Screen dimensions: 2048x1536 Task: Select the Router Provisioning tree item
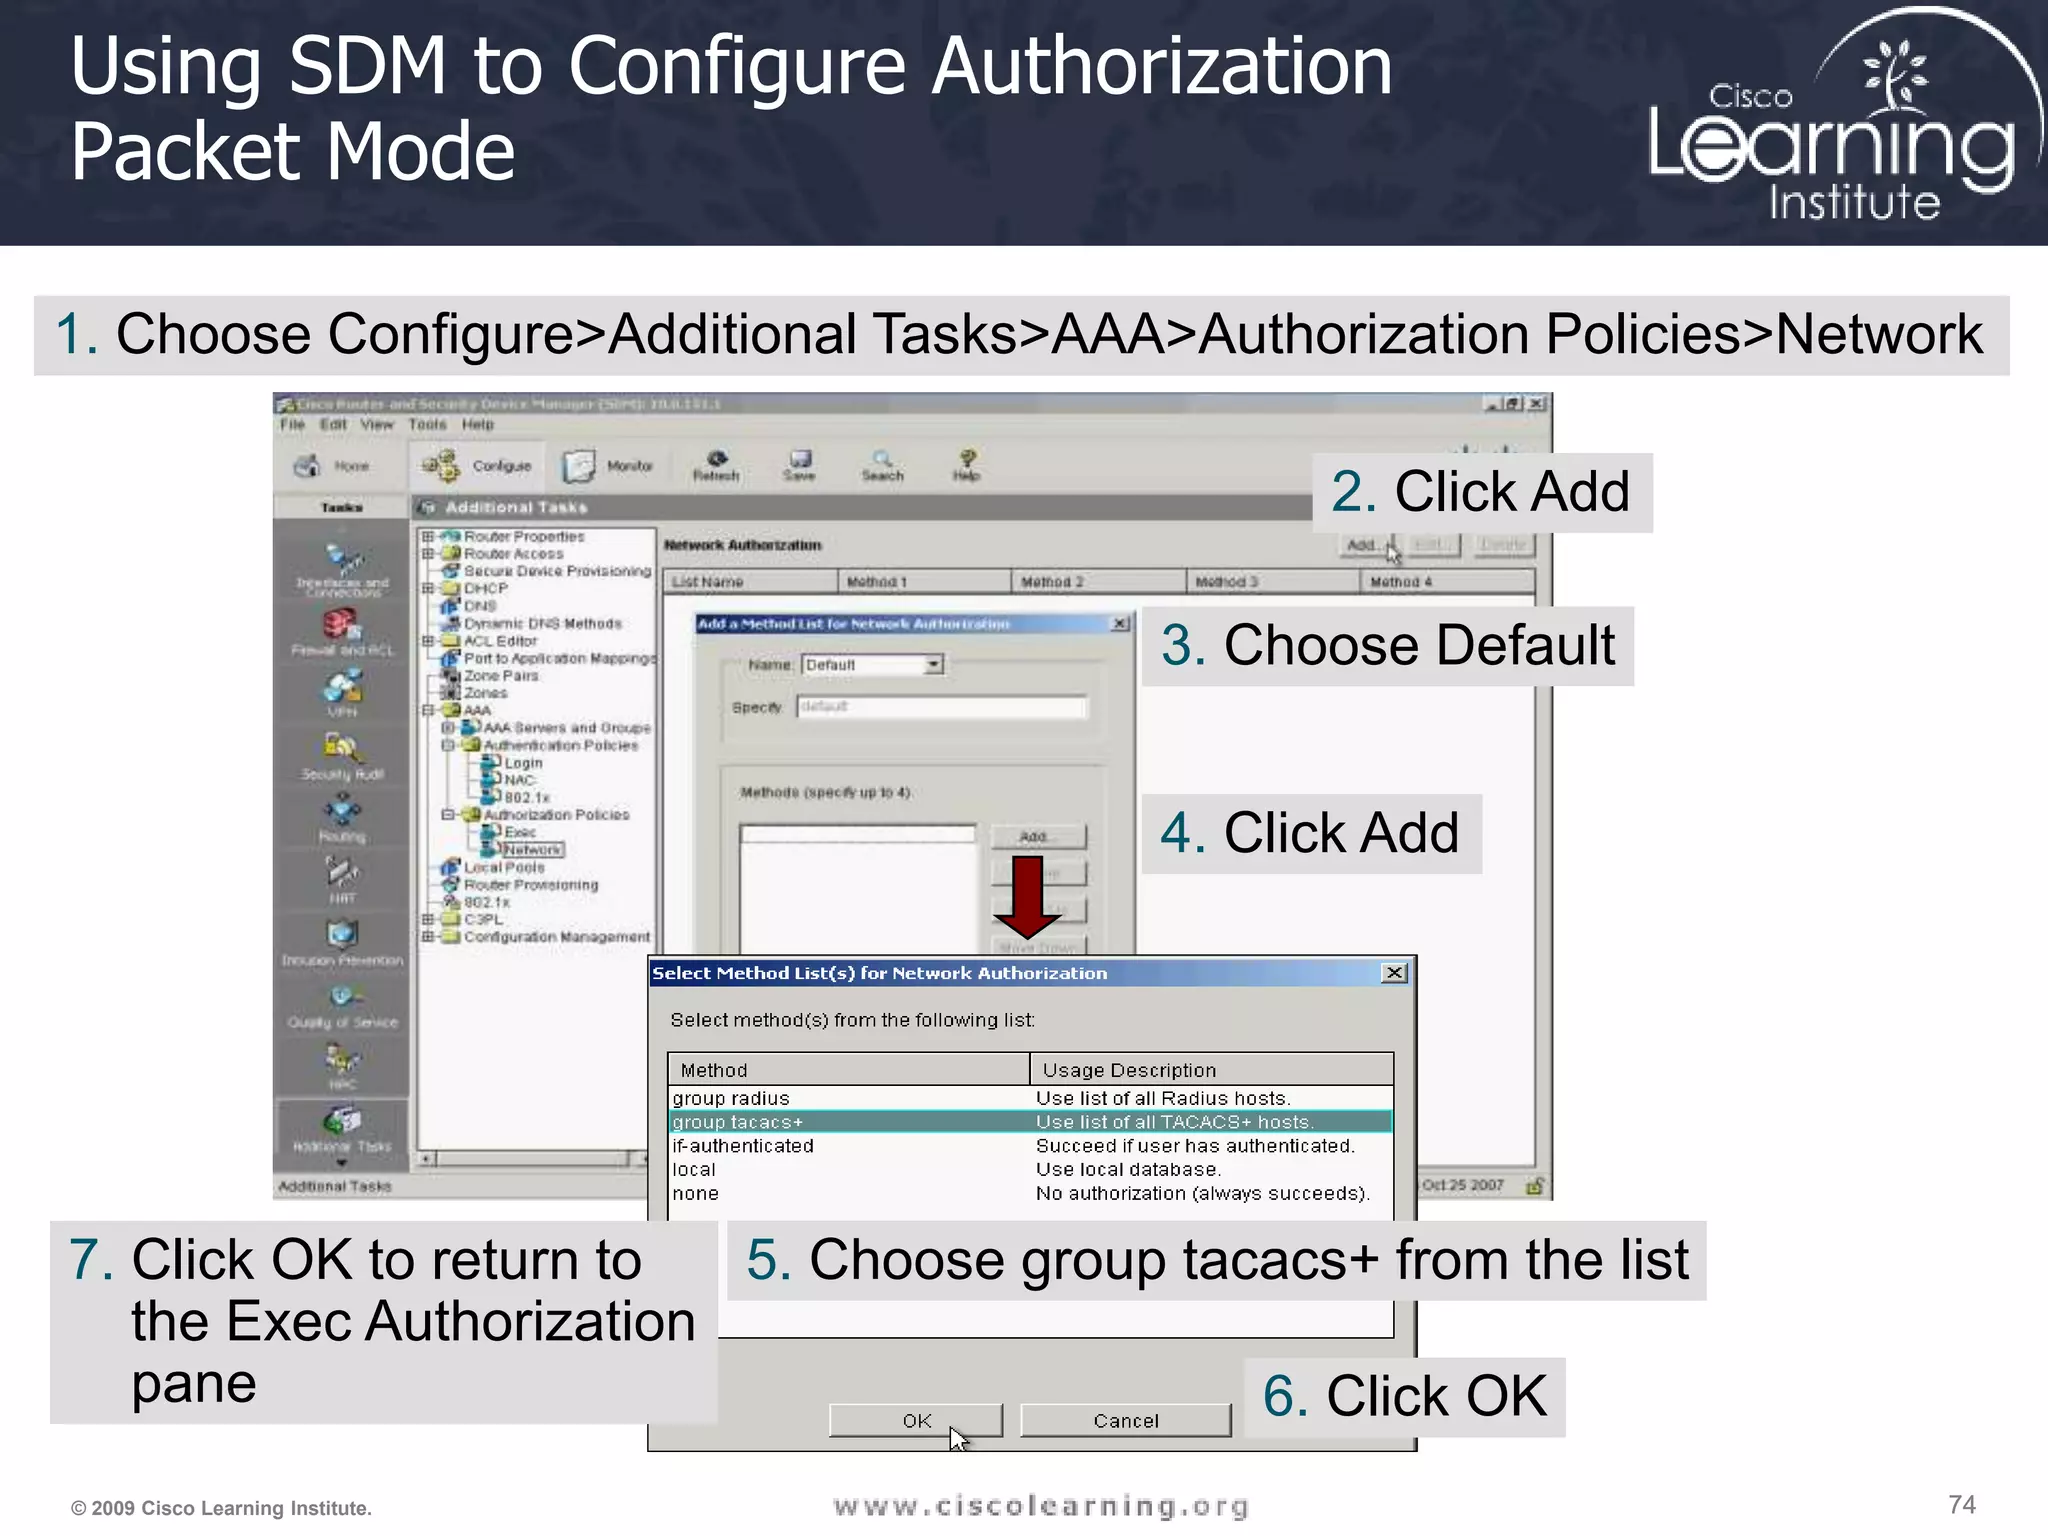(x=531, y=885)
